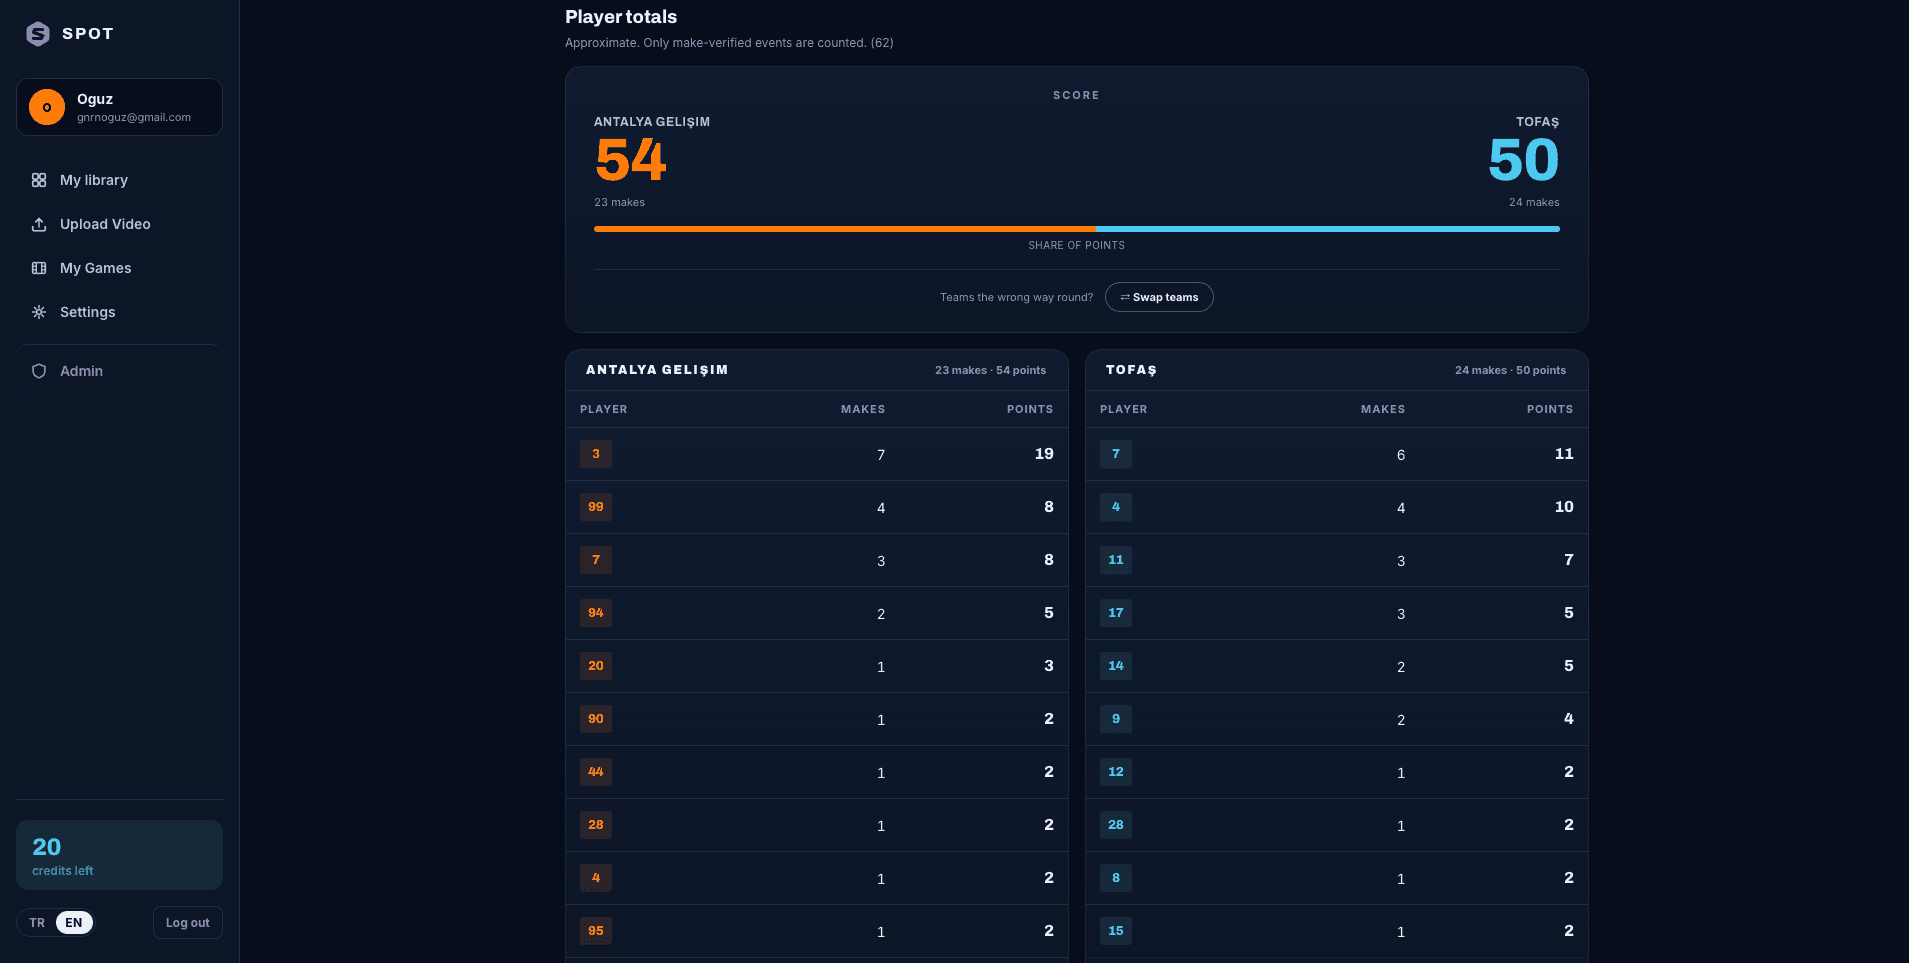Click the Tofaş score 50
Screen dimensions: 1909x963
1523,160
